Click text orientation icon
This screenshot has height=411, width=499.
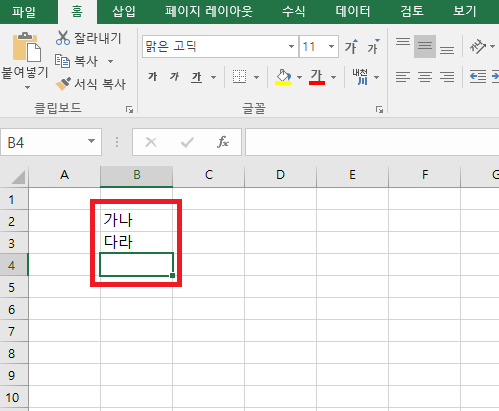[478, 46]
